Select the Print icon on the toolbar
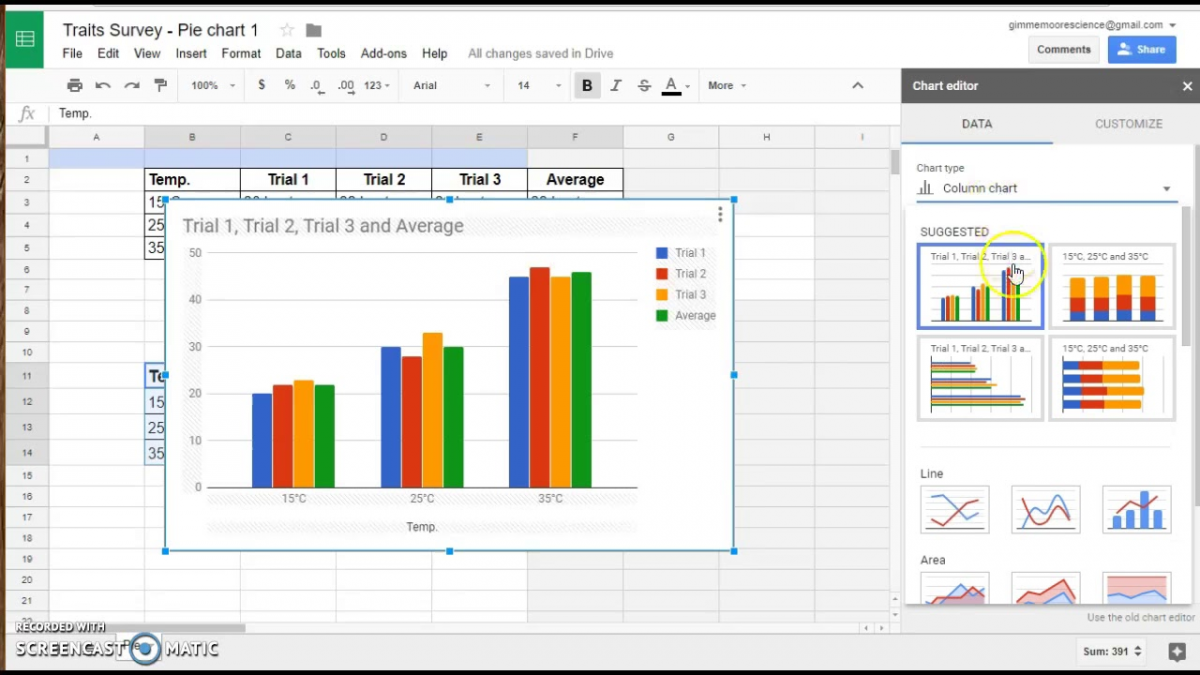 click(x=75, y=85)
